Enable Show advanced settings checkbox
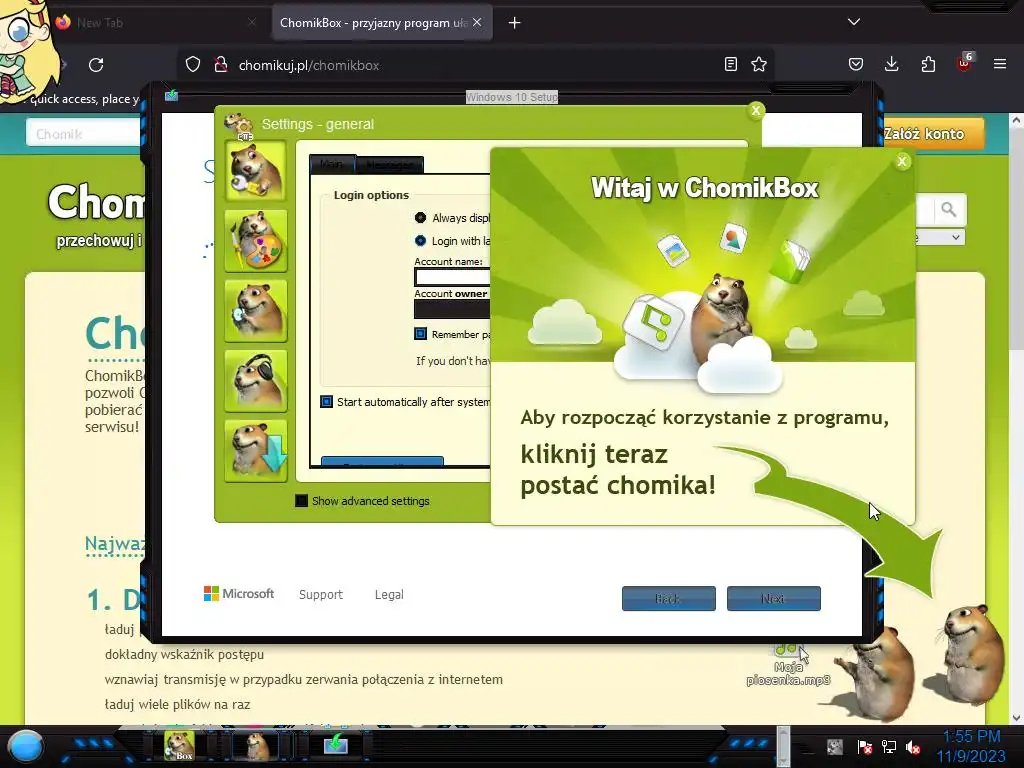 [x=301, y=501]
